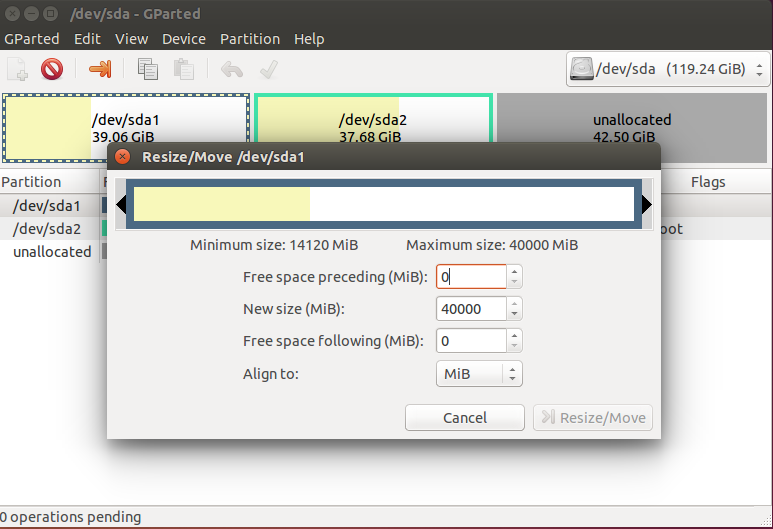Screen dimensions: 773x529
Task: Close the Resize/Move /dev/sda1 dialog
Action: point(122,157)
